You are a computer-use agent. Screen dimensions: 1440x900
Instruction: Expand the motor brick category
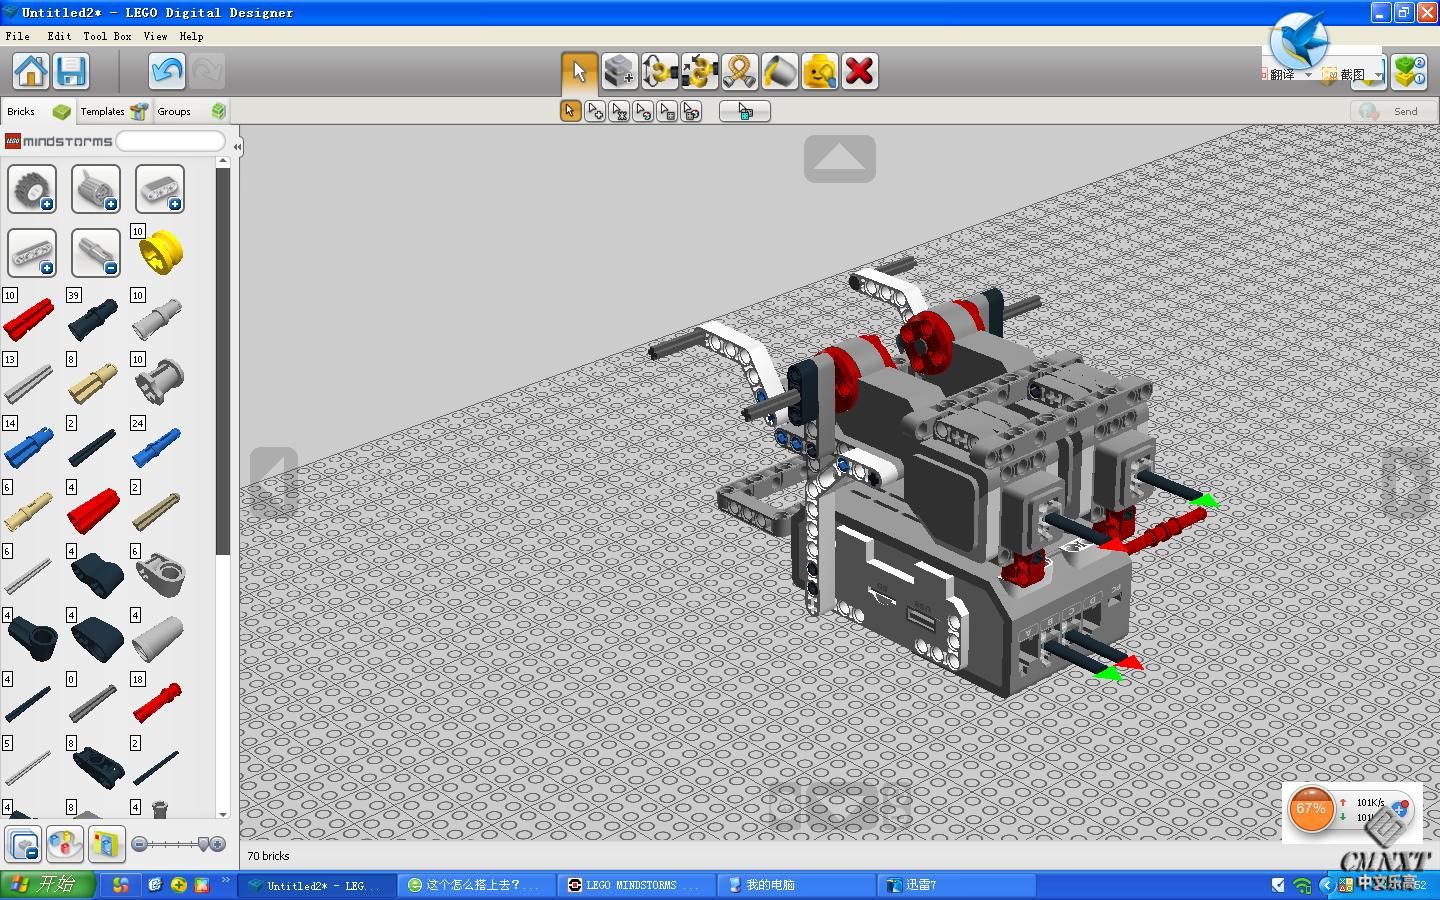pos(96,189)
